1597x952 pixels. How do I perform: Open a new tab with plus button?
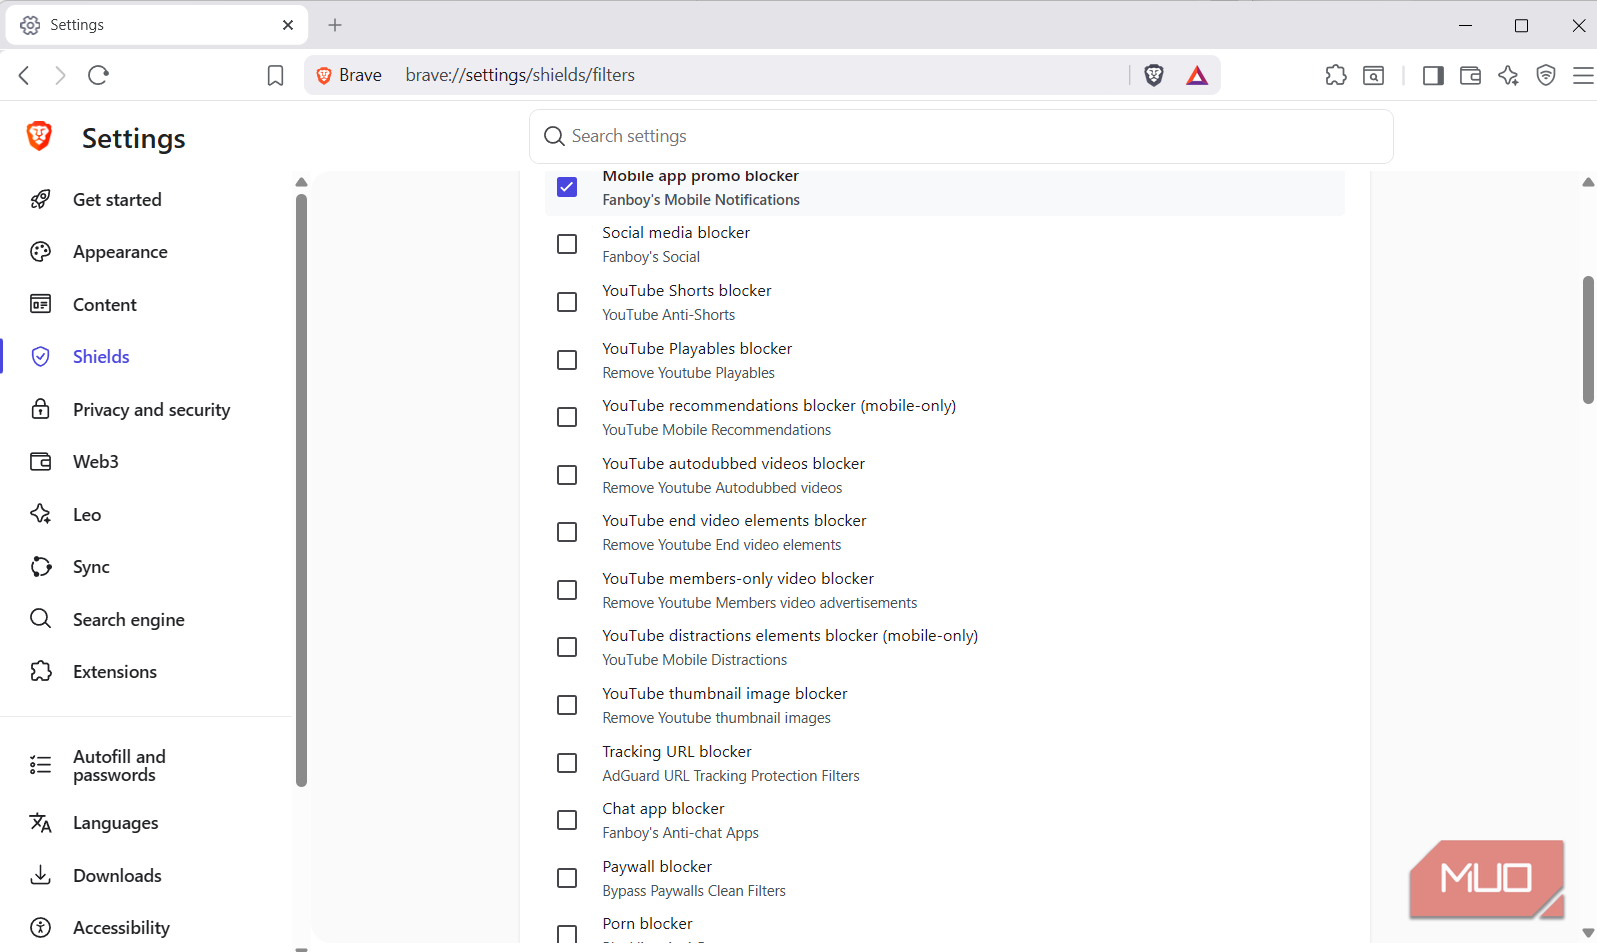335,25
